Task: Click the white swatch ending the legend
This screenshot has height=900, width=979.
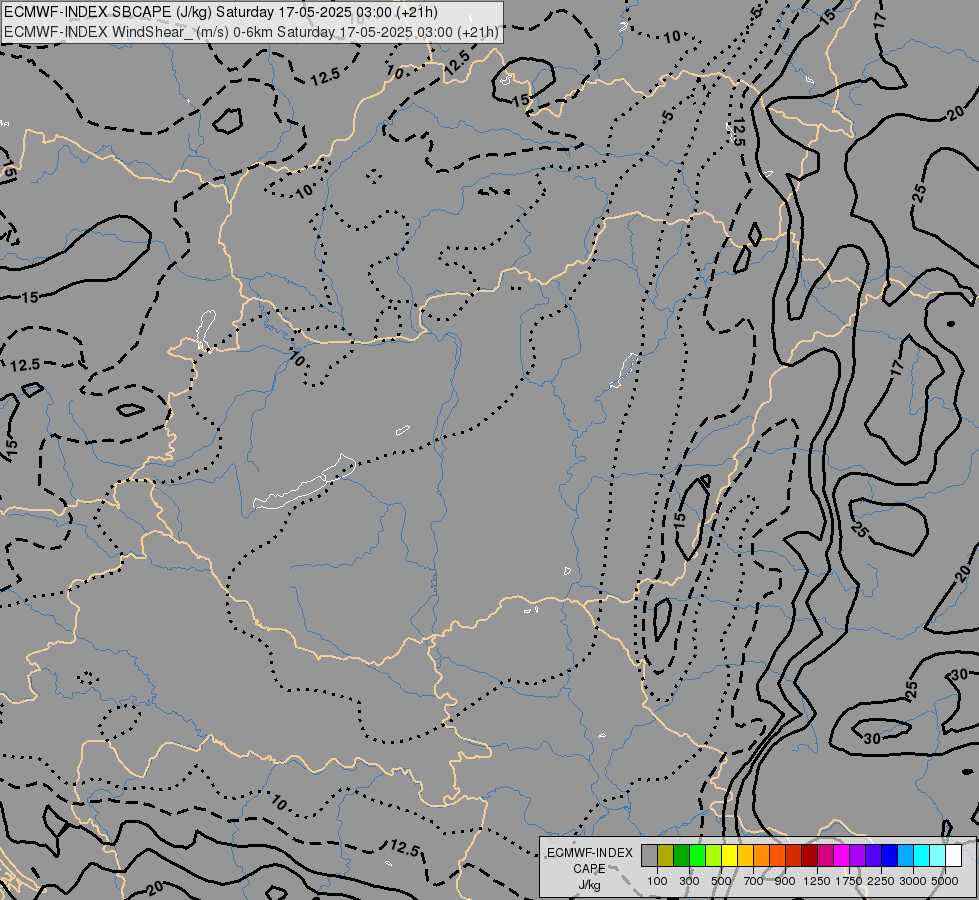Action: [953, 855]
